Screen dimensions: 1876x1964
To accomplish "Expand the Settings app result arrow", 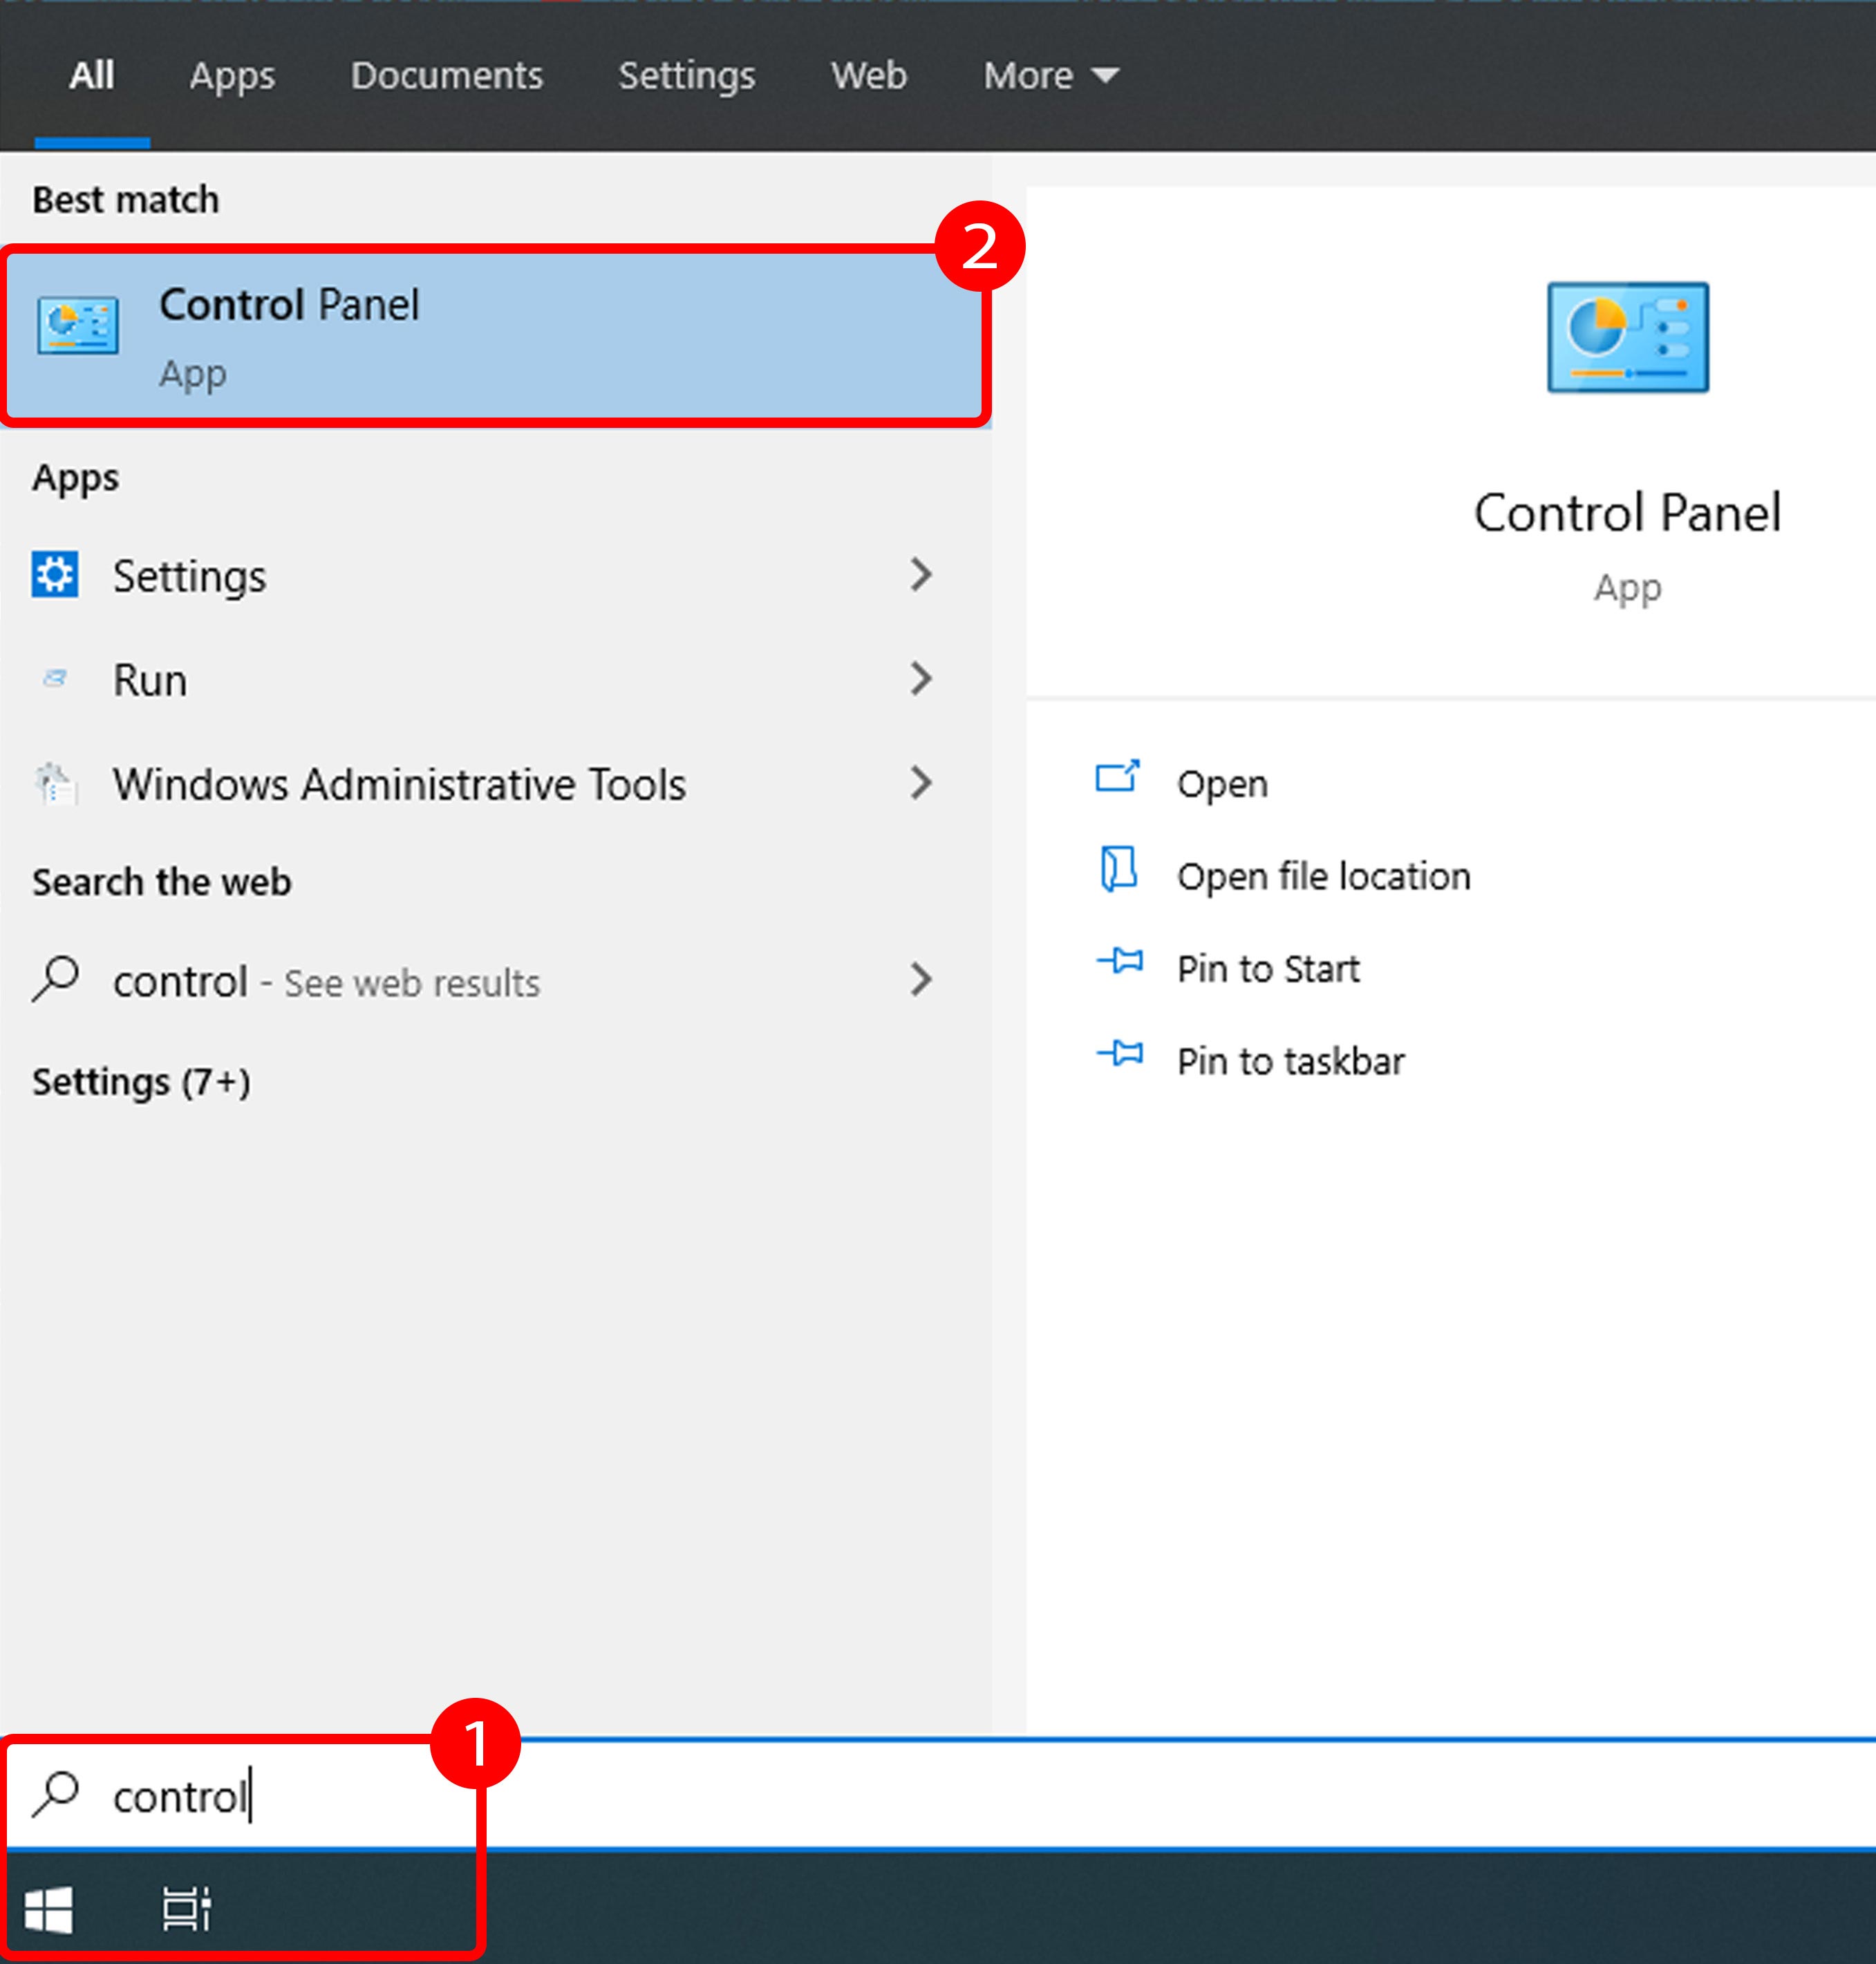I will click(921, 575).
